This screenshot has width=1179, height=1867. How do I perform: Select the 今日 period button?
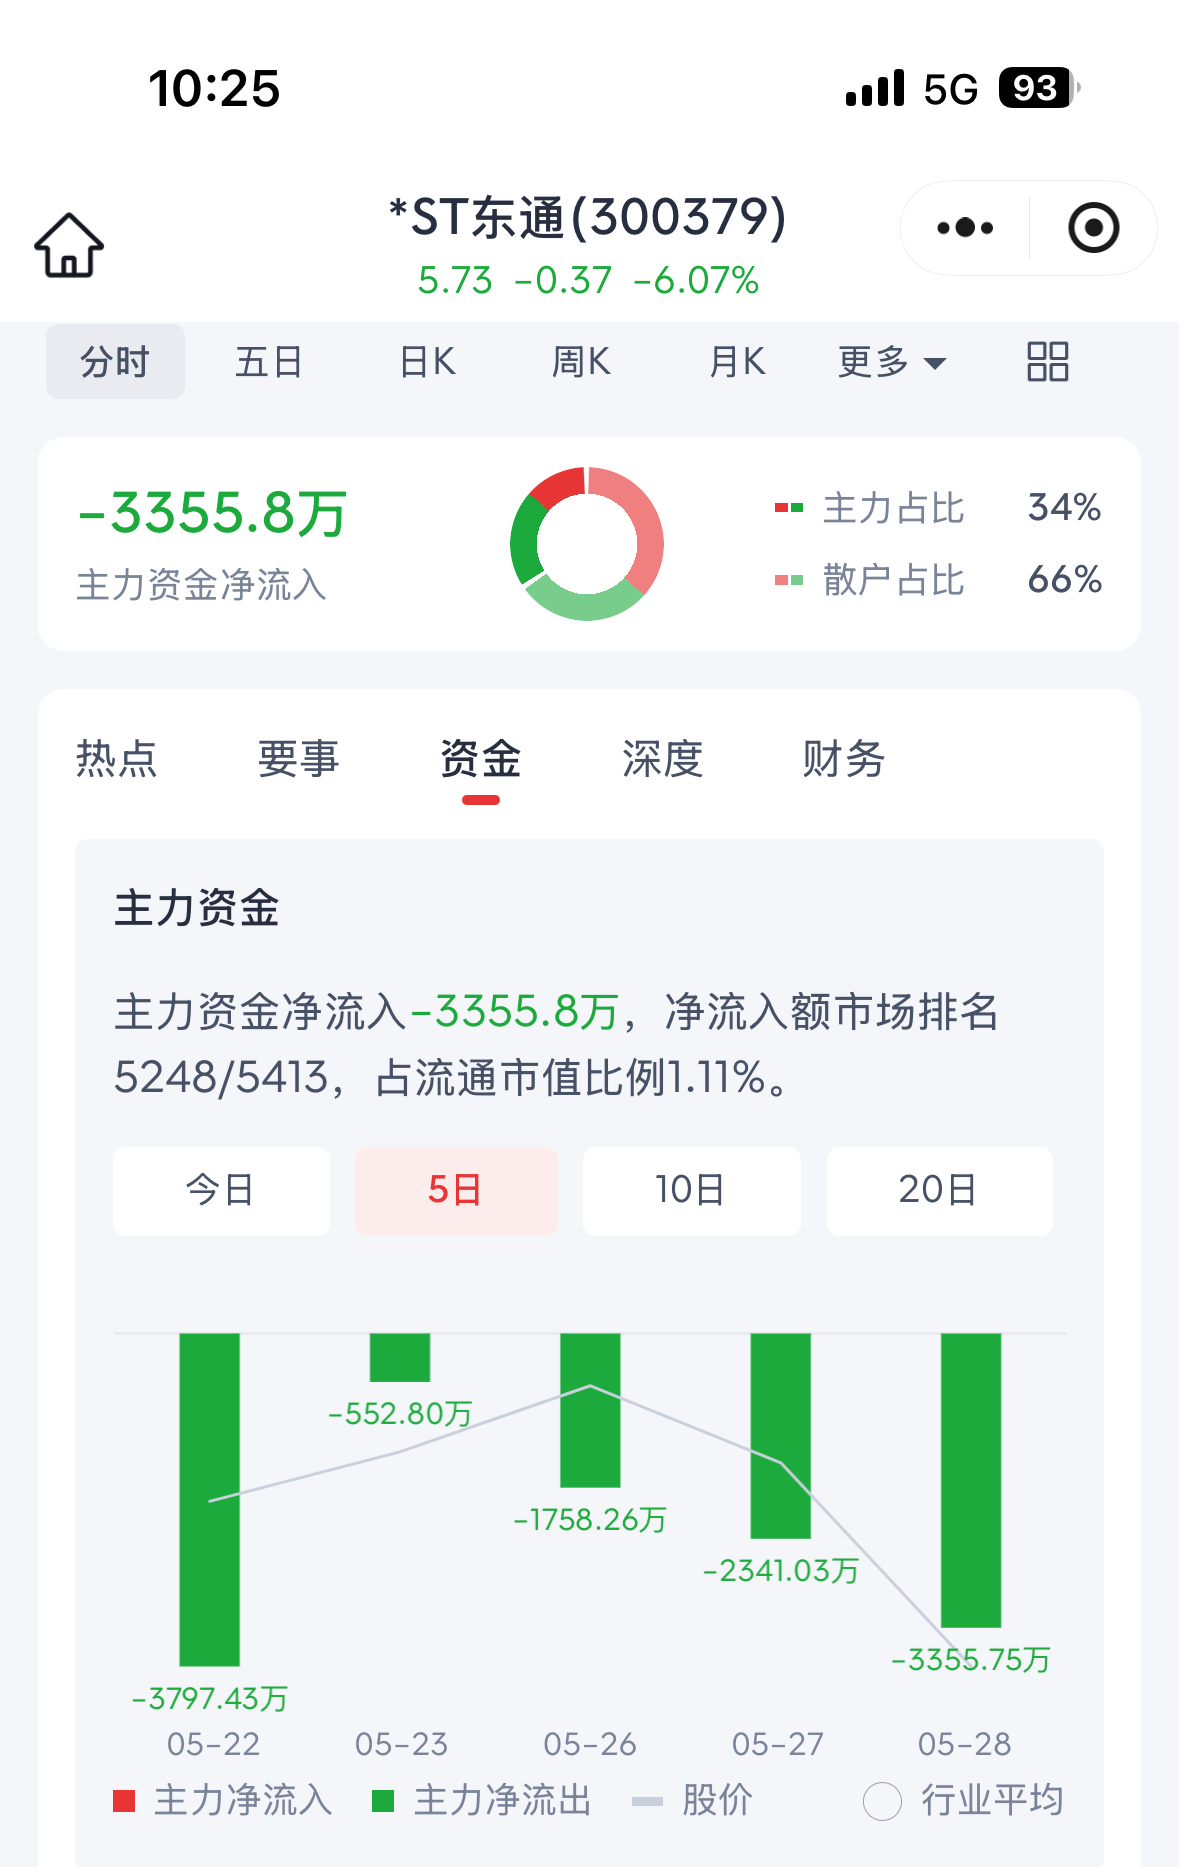(221, 1191)
